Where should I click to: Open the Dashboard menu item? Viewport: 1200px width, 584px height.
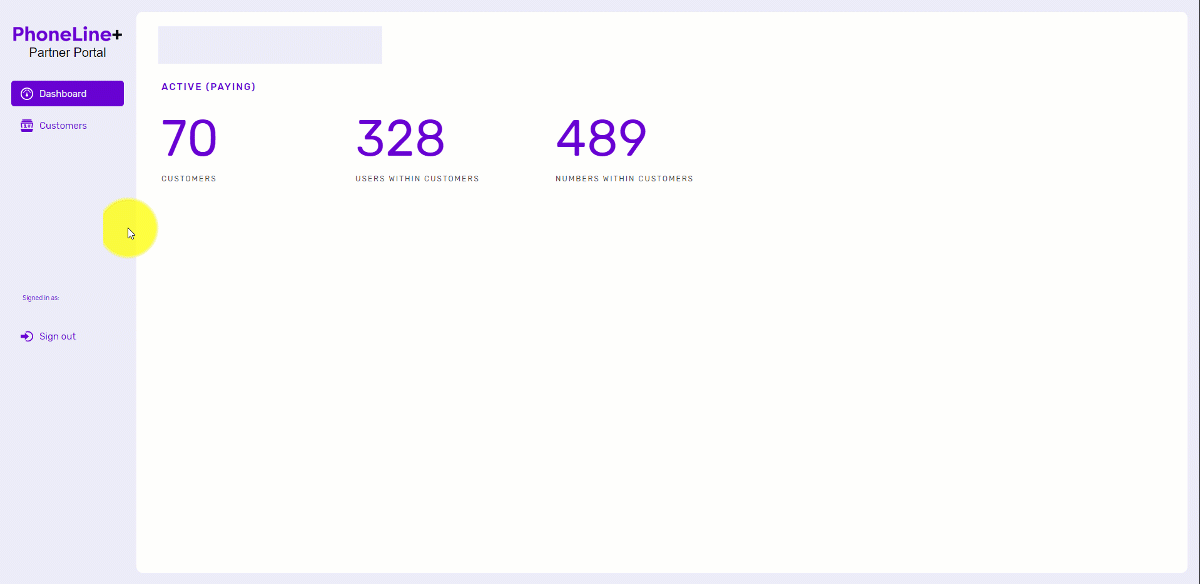tap(67, 94)
